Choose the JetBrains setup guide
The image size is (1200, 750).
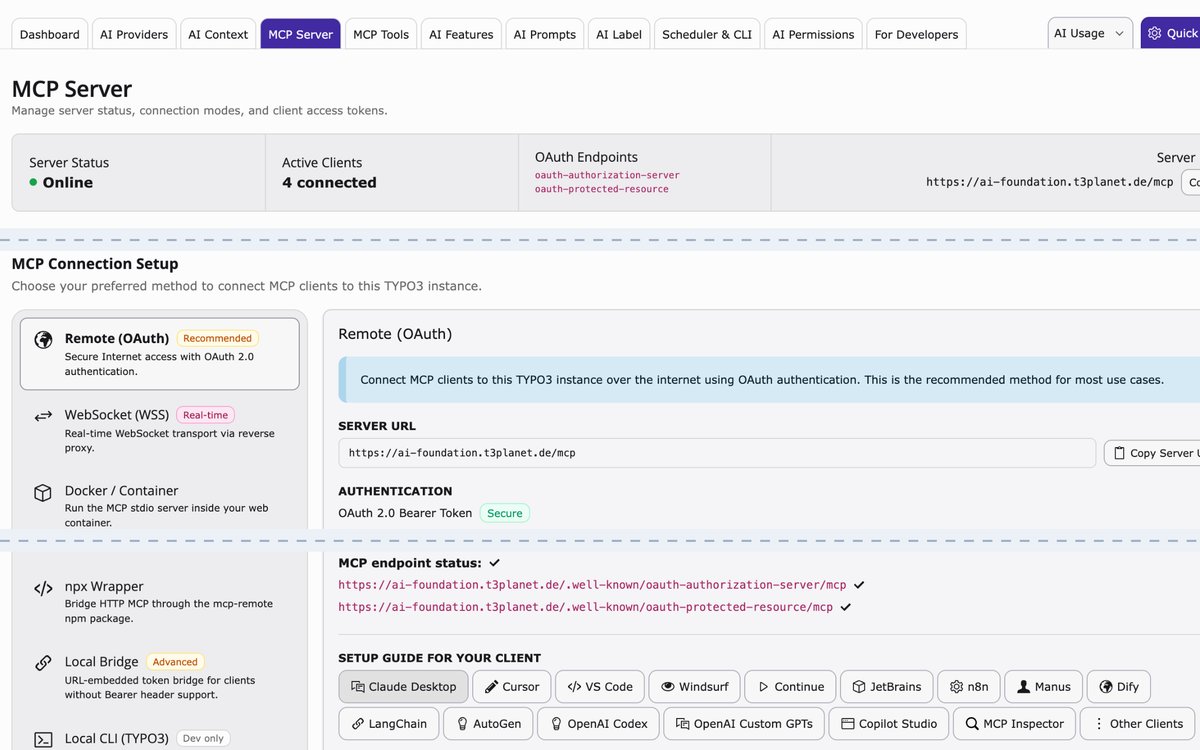(887, 687)
